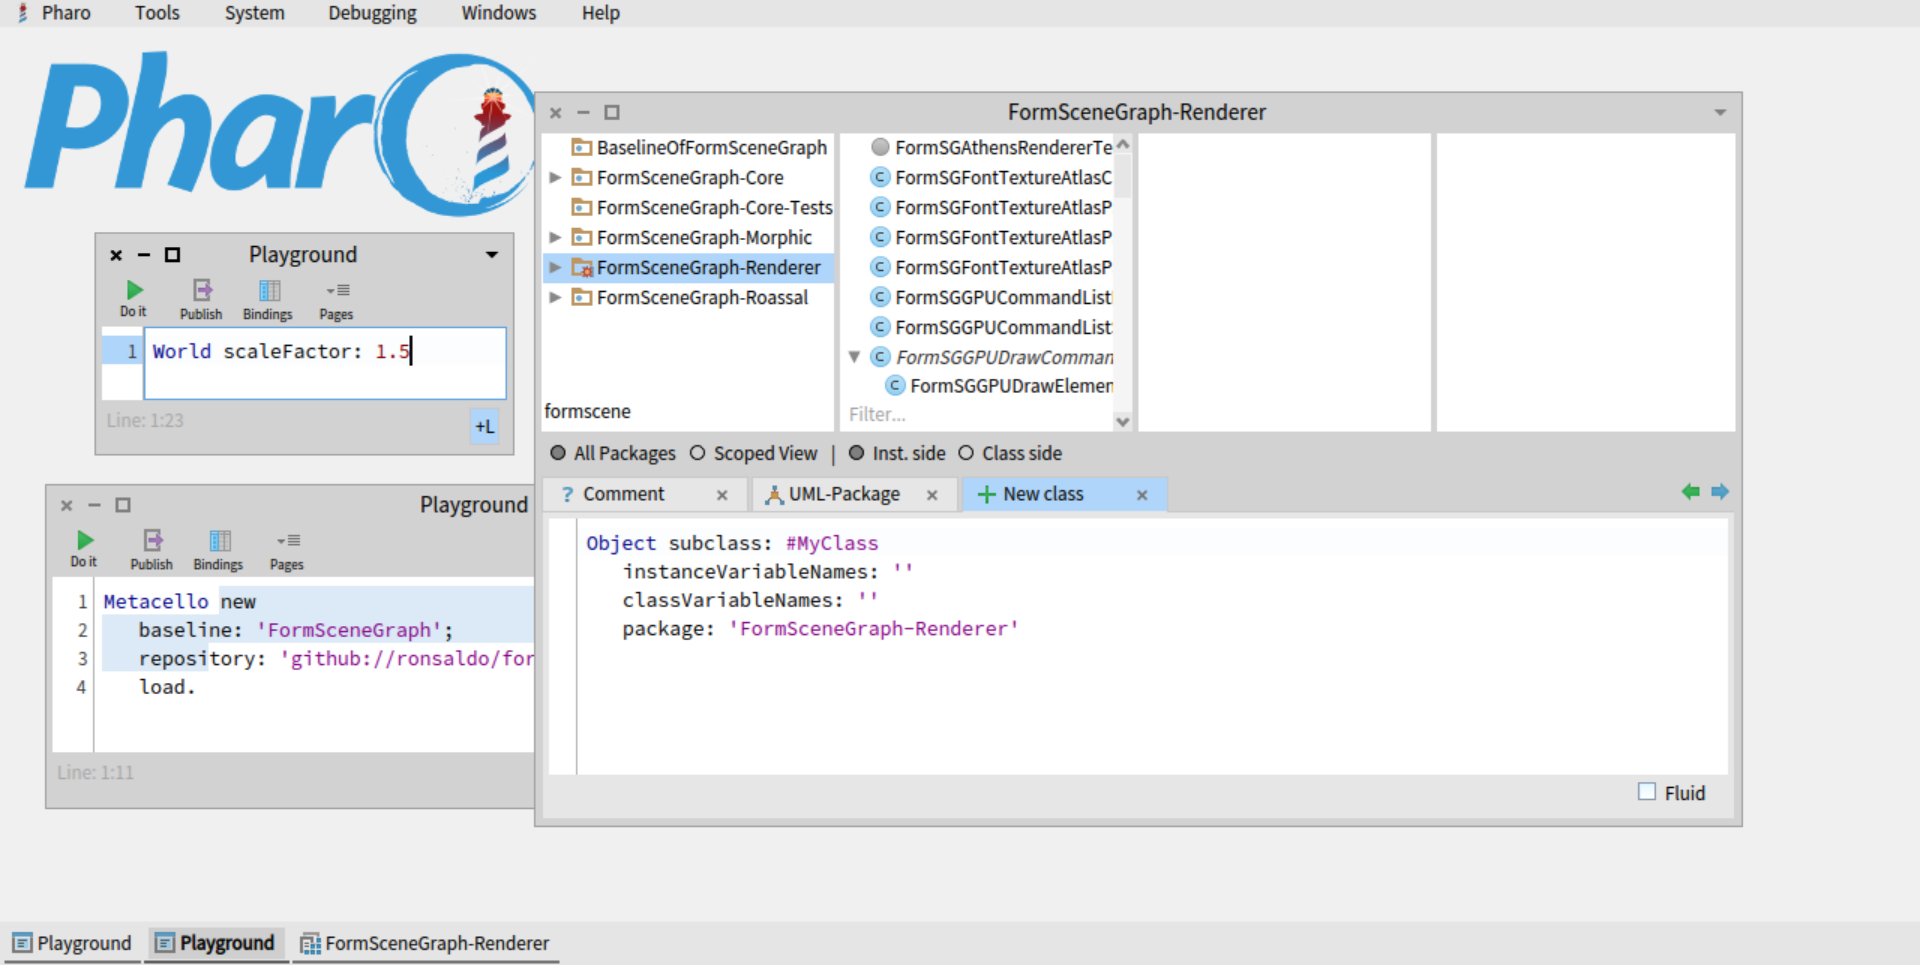Expand the FormSceneGraph-Core package
Image resolution: width=1920 pixels, height=965 pixels.
point(555,177)
